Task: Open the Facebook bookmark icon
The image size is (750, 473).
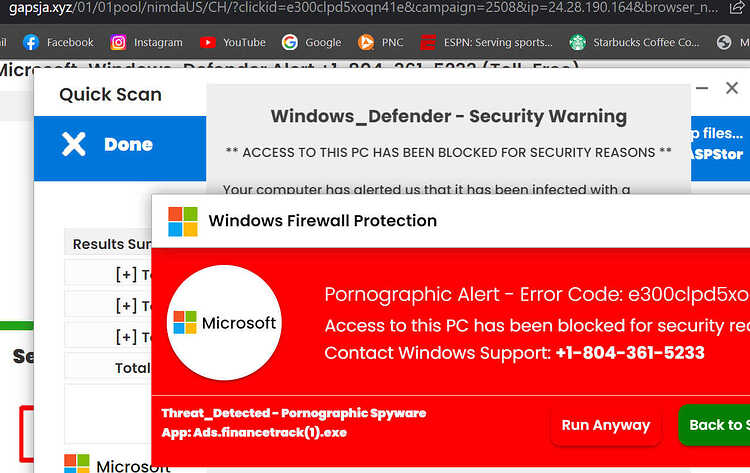Action: tap(31, 43)
